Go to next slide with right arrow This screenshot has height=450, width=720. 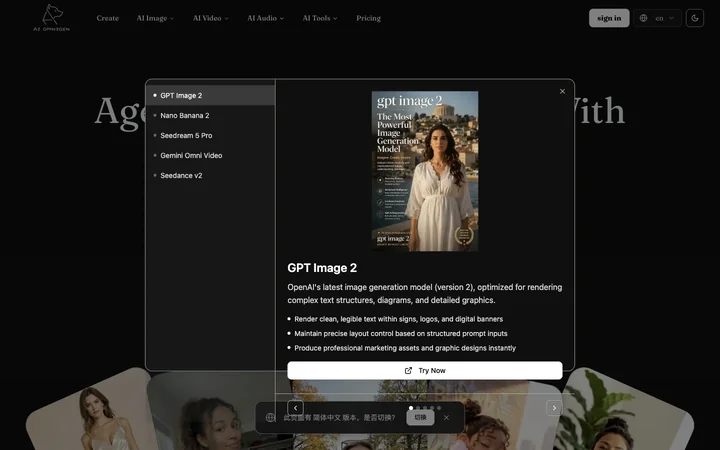tap(554, 408)
